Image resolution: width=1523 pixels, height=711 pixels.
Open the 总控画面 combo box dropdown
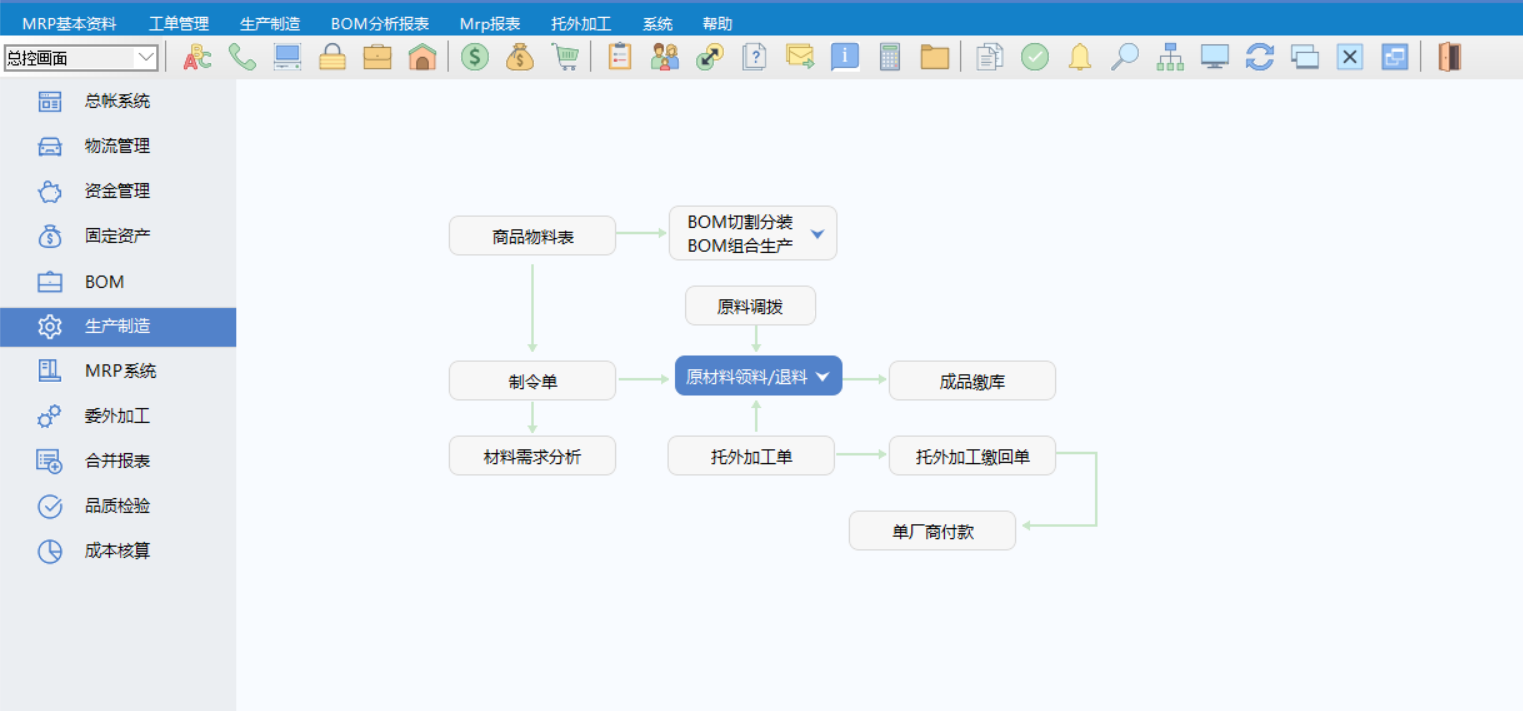tap(146, 58)
